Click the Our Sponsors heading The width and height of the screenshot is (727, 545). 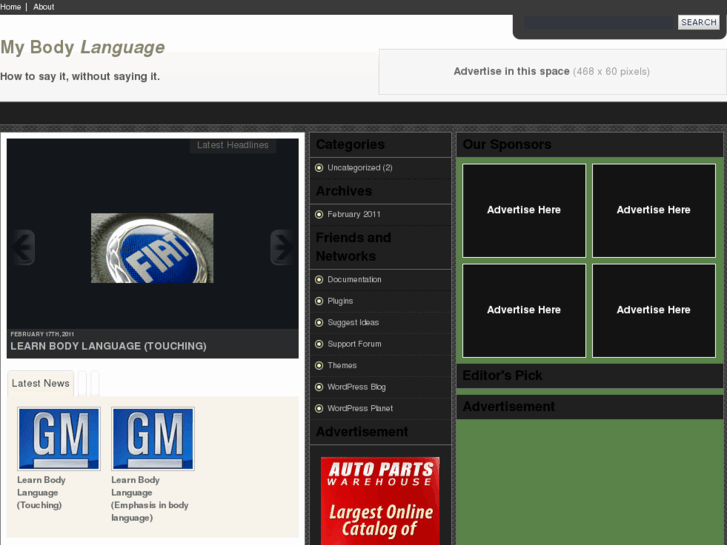[x=507, y=145]
